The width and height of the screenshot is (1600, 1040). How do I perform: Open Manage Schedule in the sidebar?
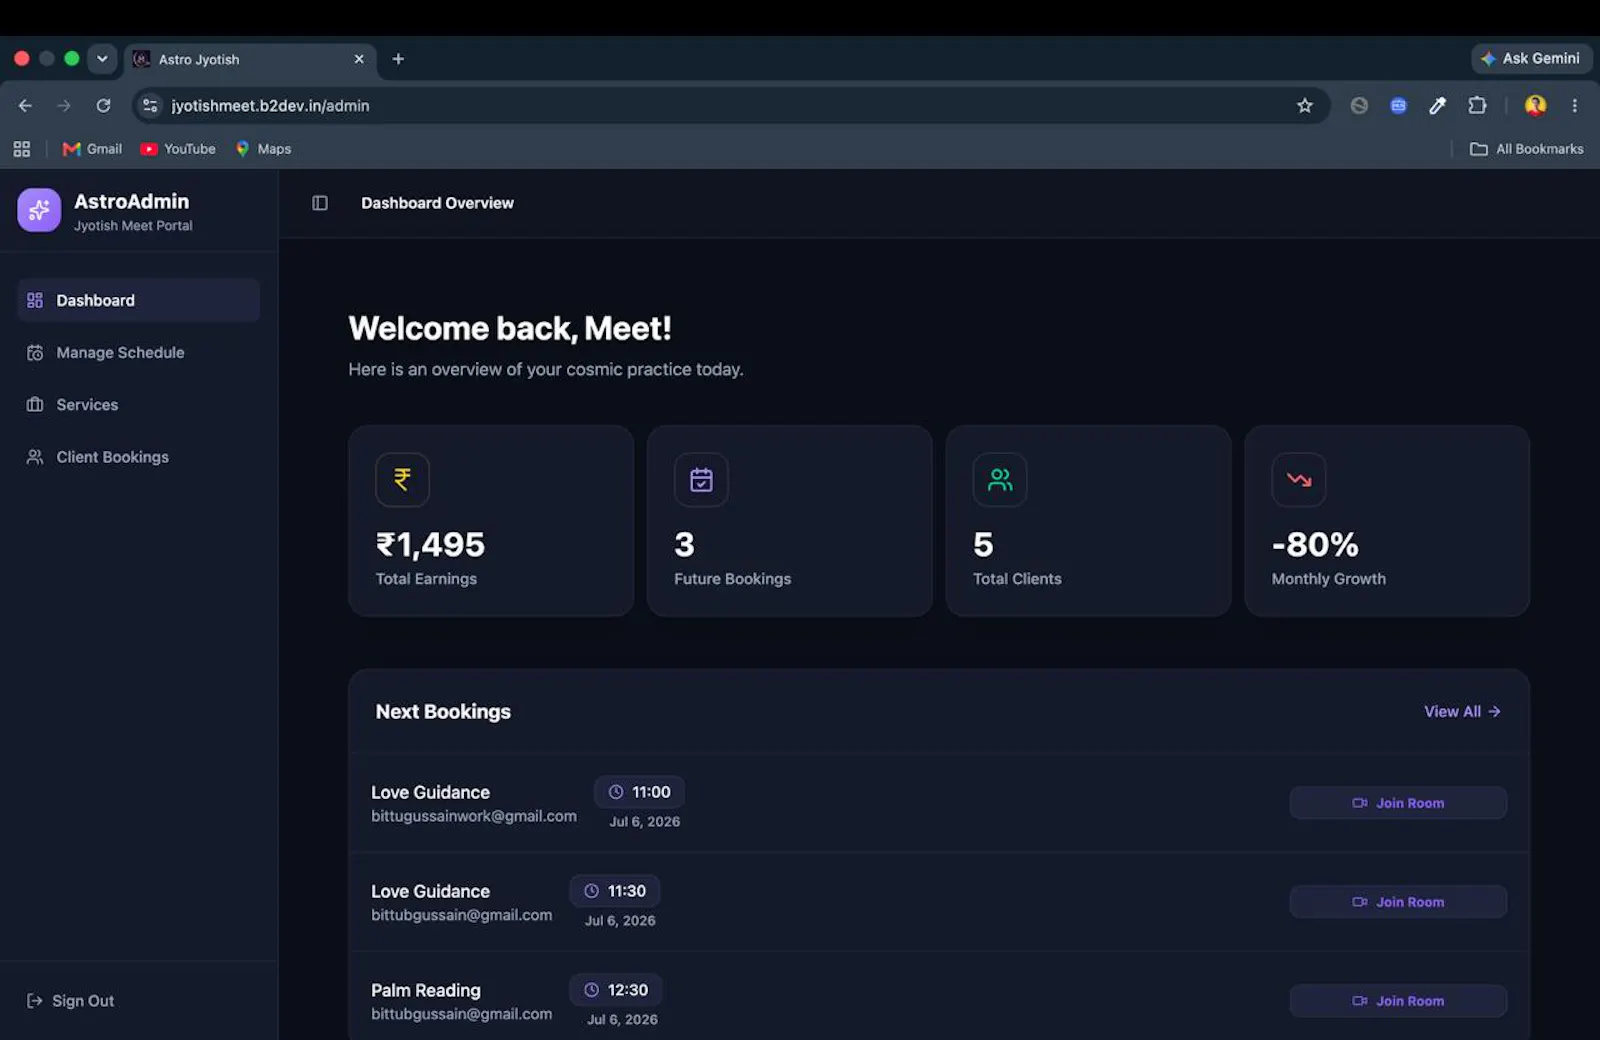tap(138, 352)
